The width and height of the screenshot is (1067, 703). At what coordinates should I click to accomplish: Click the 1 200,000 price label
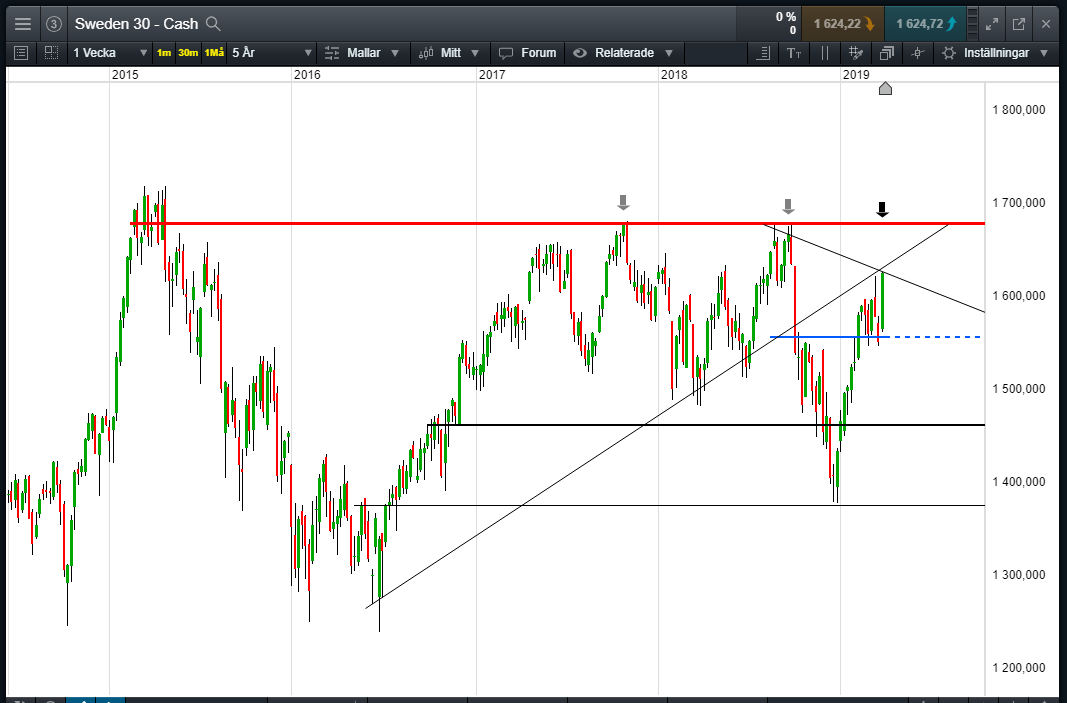tap(1019, 668)
